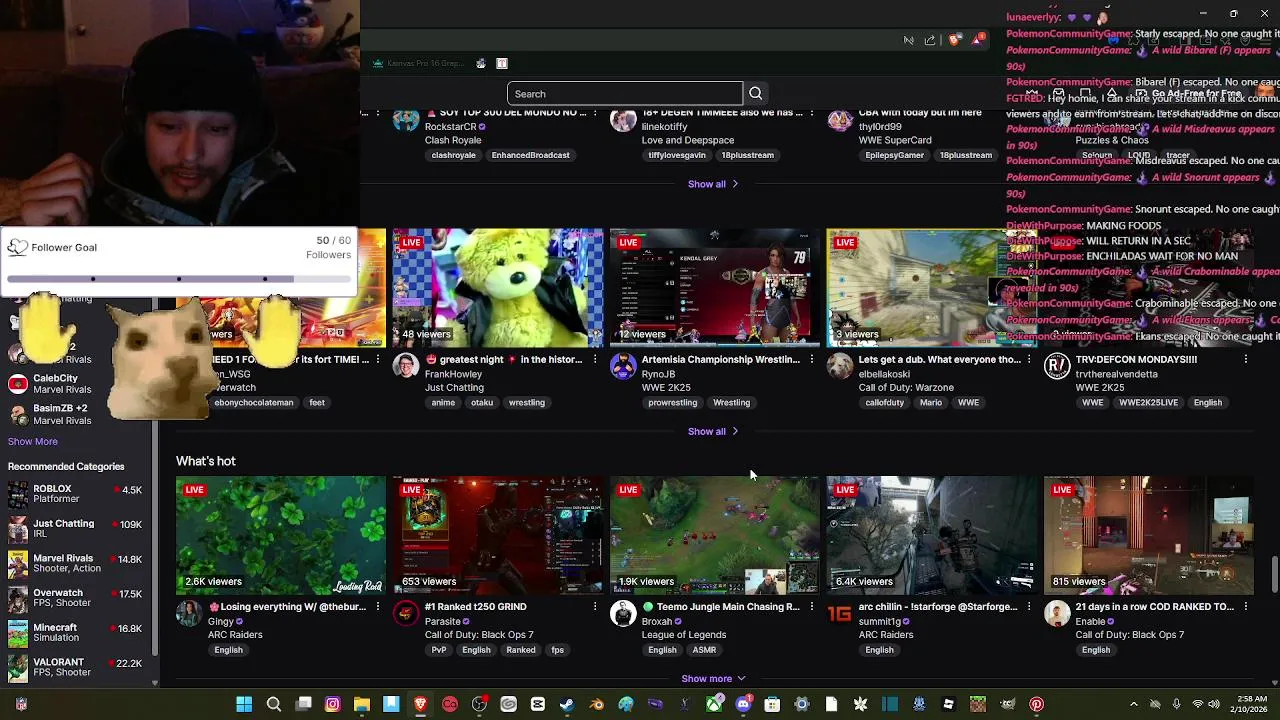Expand hidden system tray icons chevron

click(1133, 705)
